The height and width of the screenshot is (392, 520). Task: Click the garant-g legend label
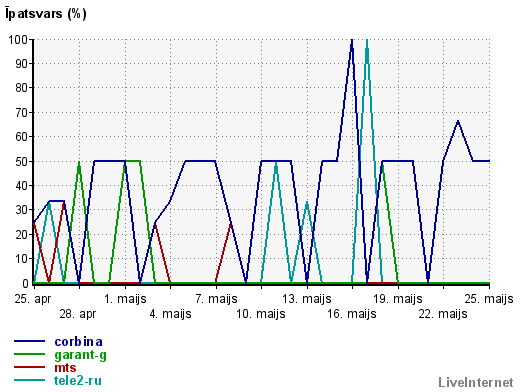coord(80,355)
